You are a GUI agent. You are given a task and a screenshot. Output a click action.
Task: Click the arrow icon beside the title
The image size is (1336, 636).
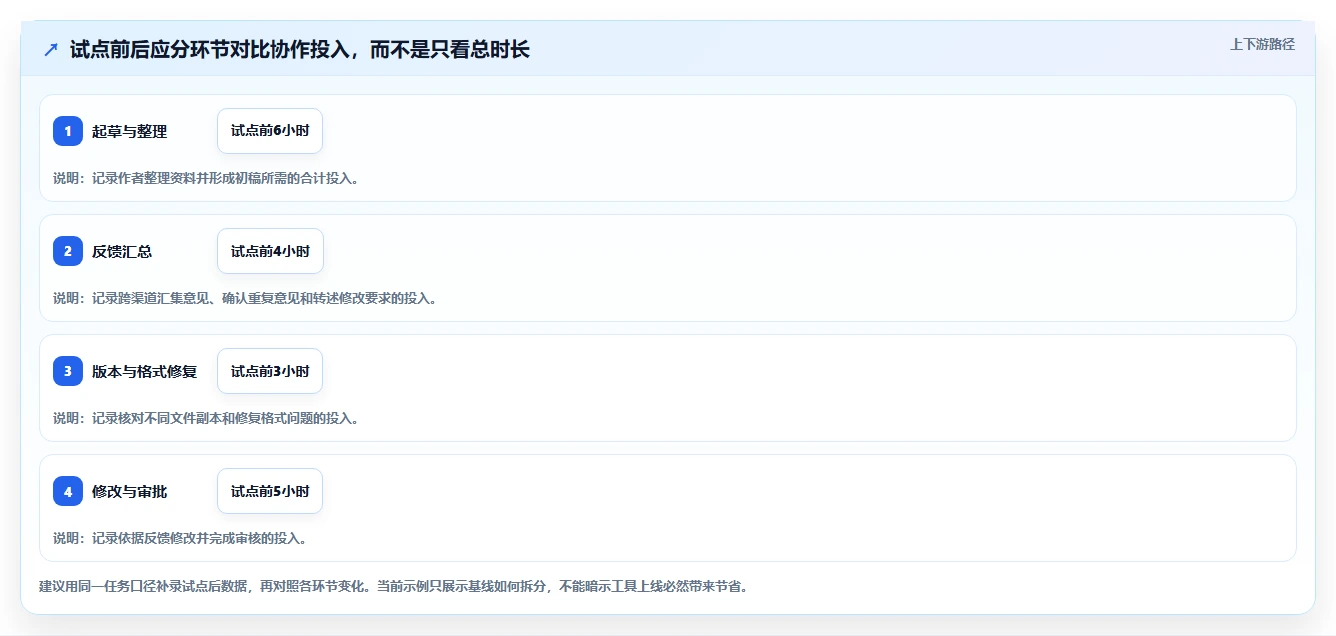(51, 50)
